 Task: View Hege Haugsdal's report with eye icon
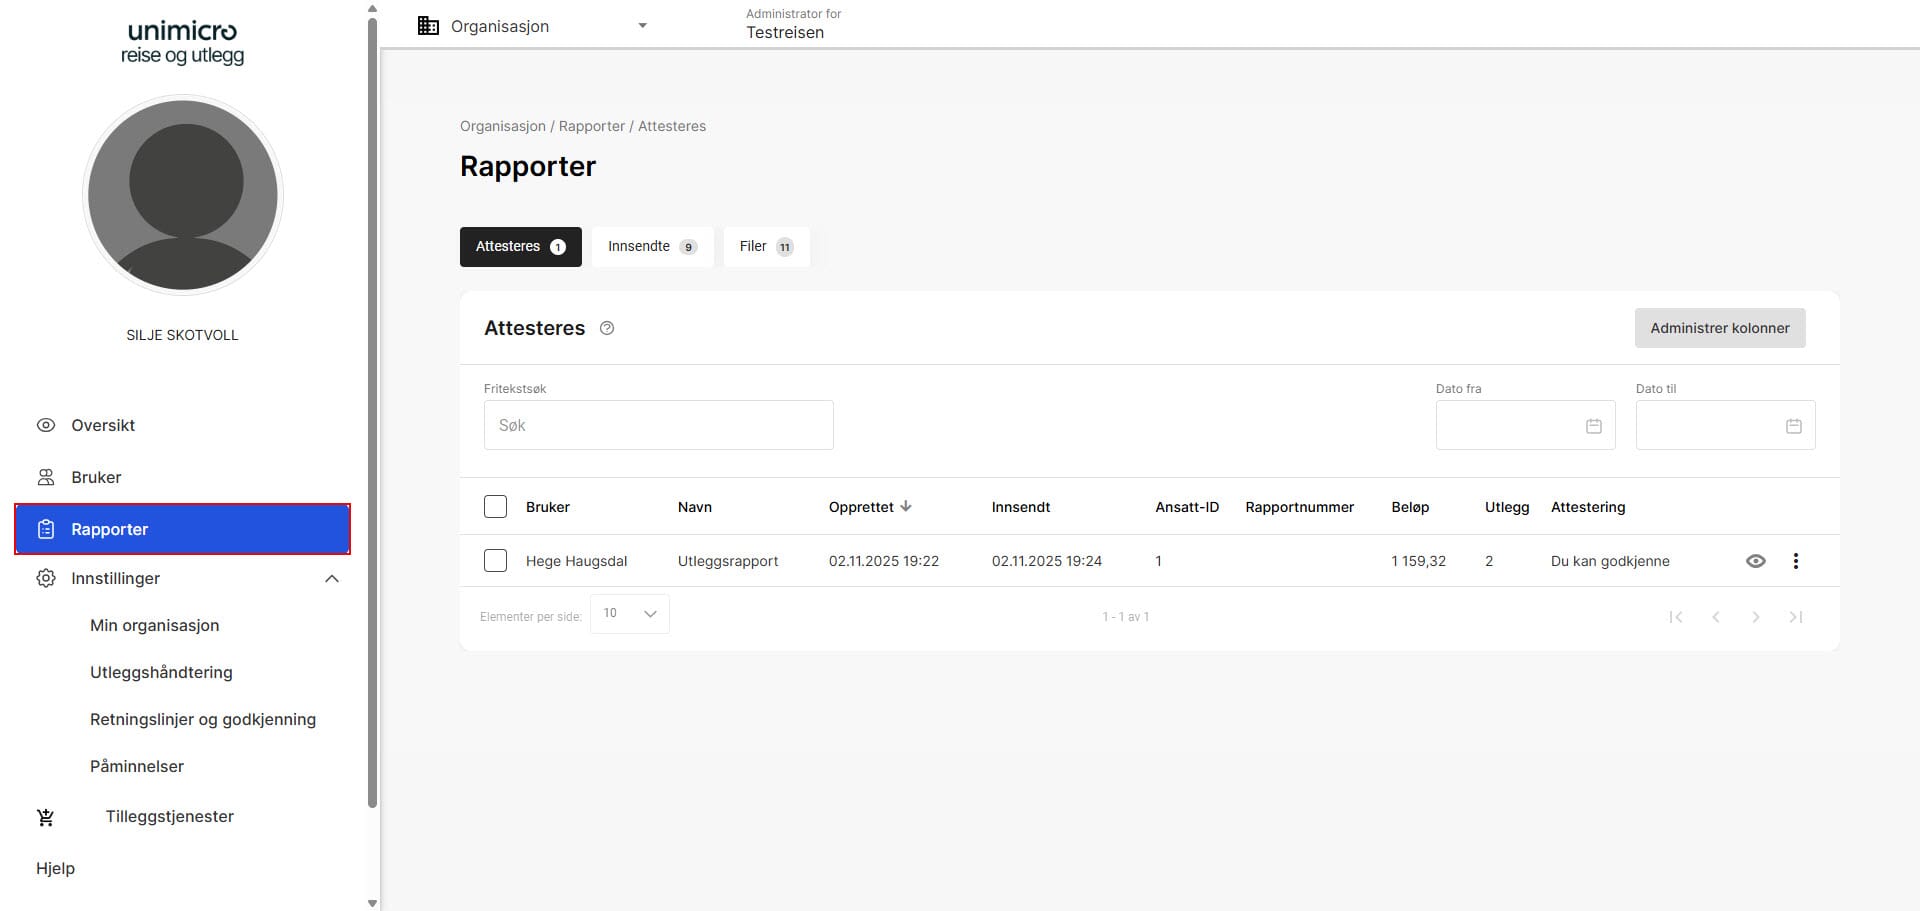[x=1755, y=561]
